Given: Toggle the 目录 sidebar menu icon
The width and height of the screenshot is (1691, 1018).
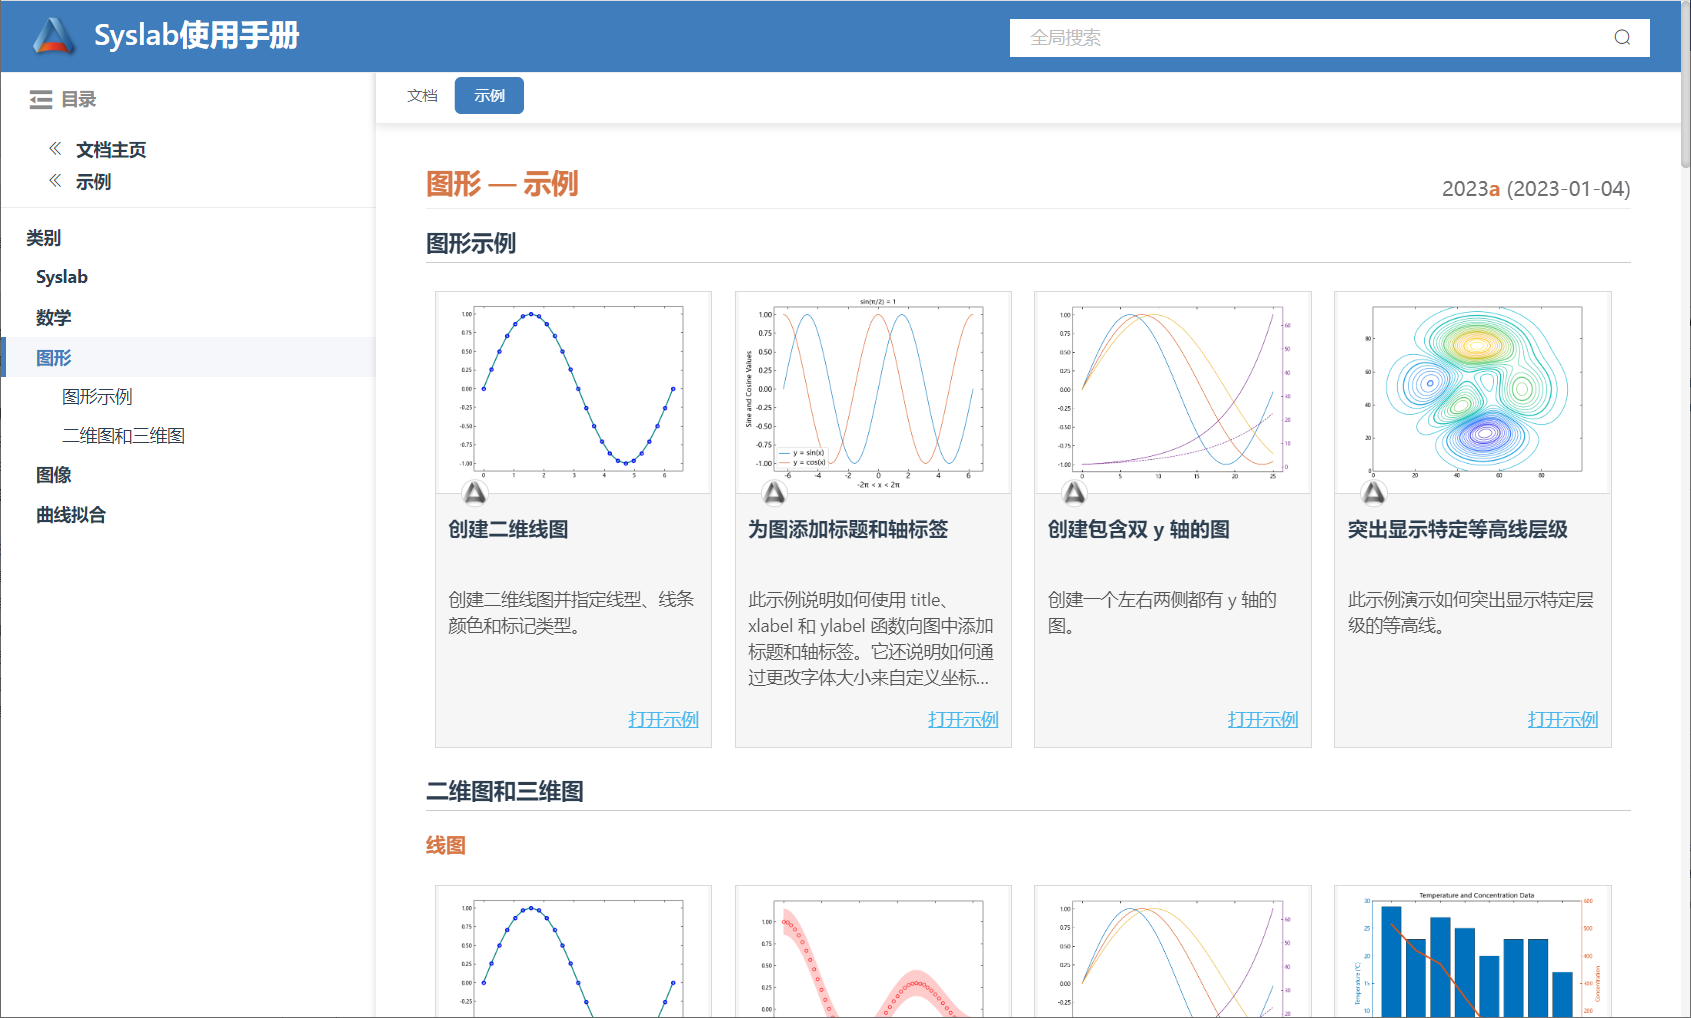Looking at the screenshot, I should click(x=41, y=100).
